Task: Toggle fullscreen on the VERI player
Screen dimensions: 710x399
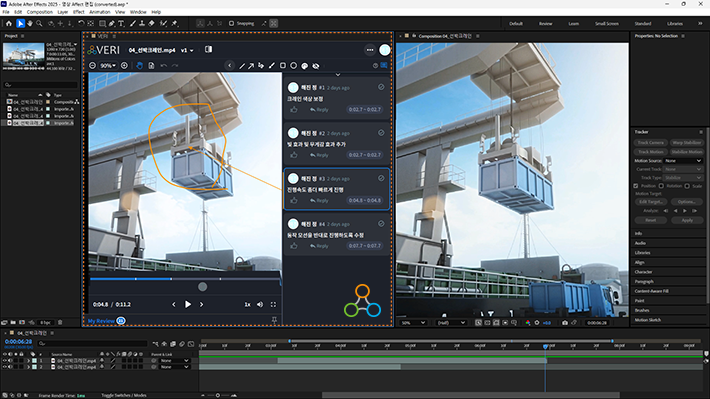Action: point(273,305)
